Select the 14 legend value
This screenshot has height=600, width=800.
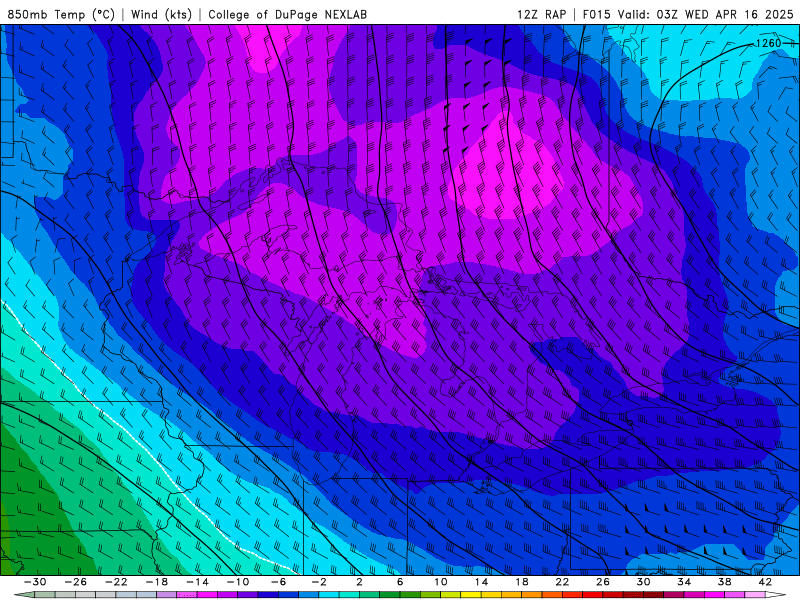(481, 582)
